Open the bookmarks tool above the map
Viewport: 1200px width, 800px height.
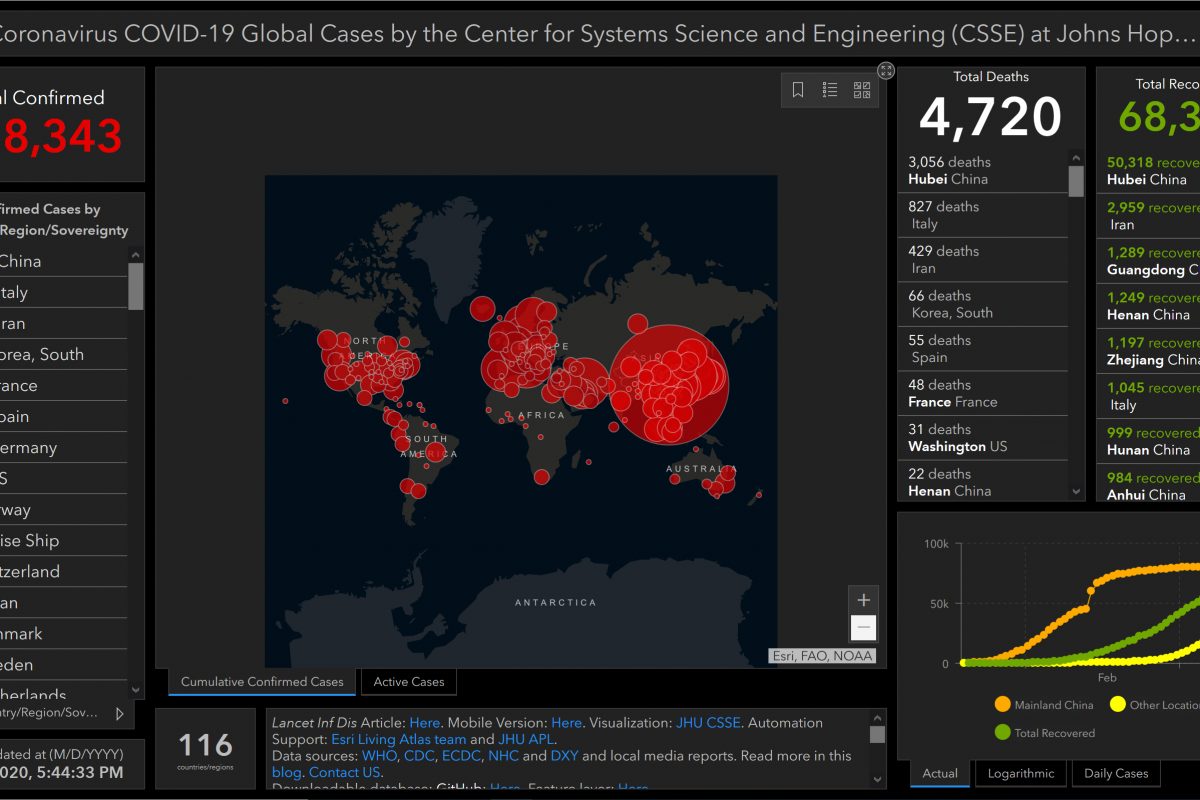click(x=797, y=90)
